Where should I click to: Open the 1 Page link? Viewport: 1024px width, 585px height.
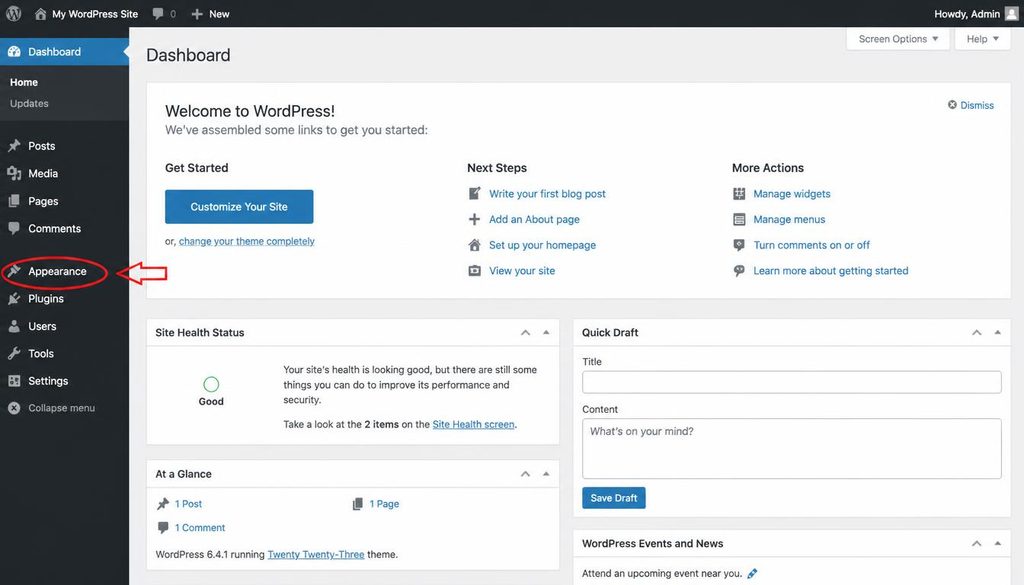click(384, 504)
